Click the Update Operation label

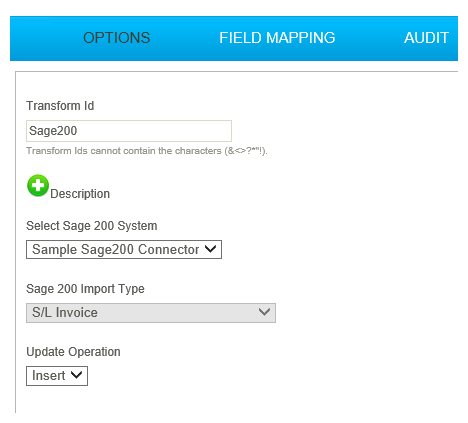click(x=73, y=352)
